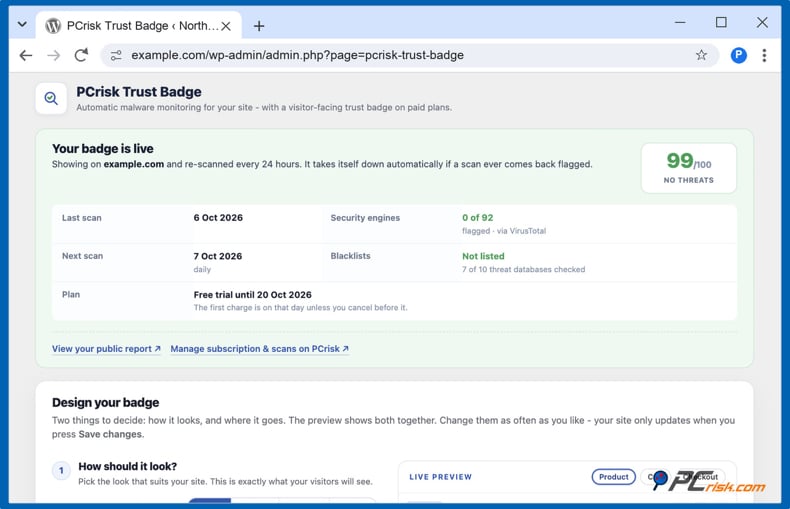Viewport: 790px width, 509px height.
Task: Open the profile avatar P
Action: click(x=739, y=55)
